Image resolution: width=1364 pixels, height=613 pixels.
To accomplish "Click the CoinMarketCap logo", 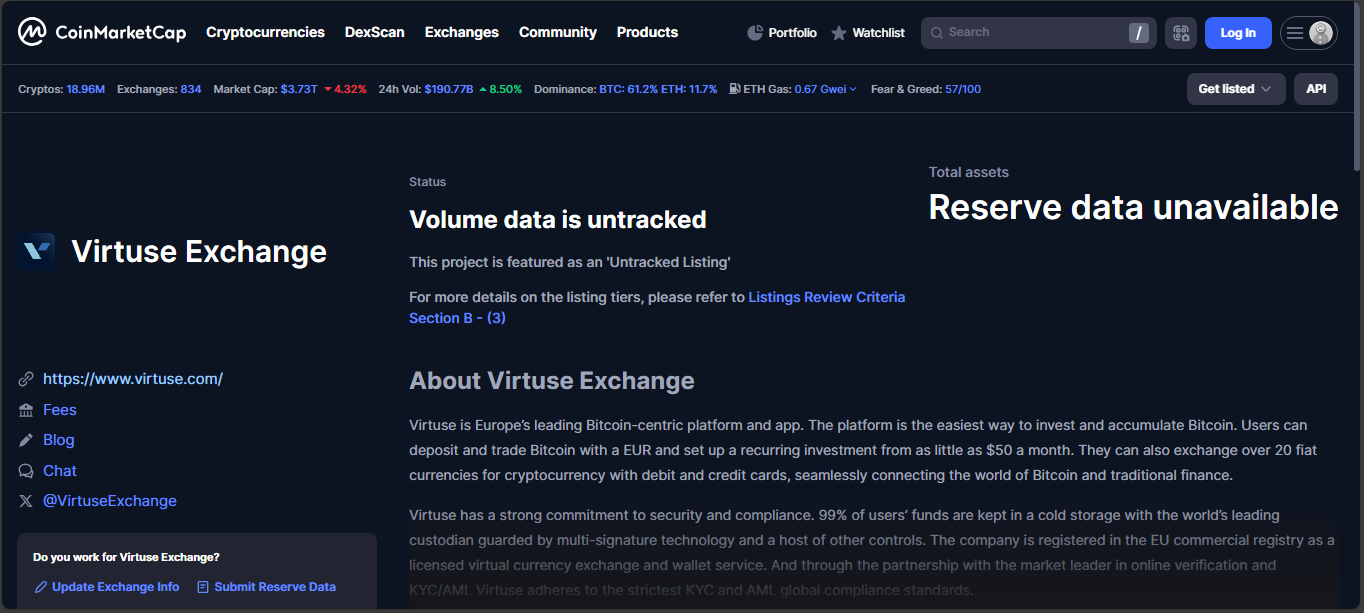I will [x=102, y=32].
